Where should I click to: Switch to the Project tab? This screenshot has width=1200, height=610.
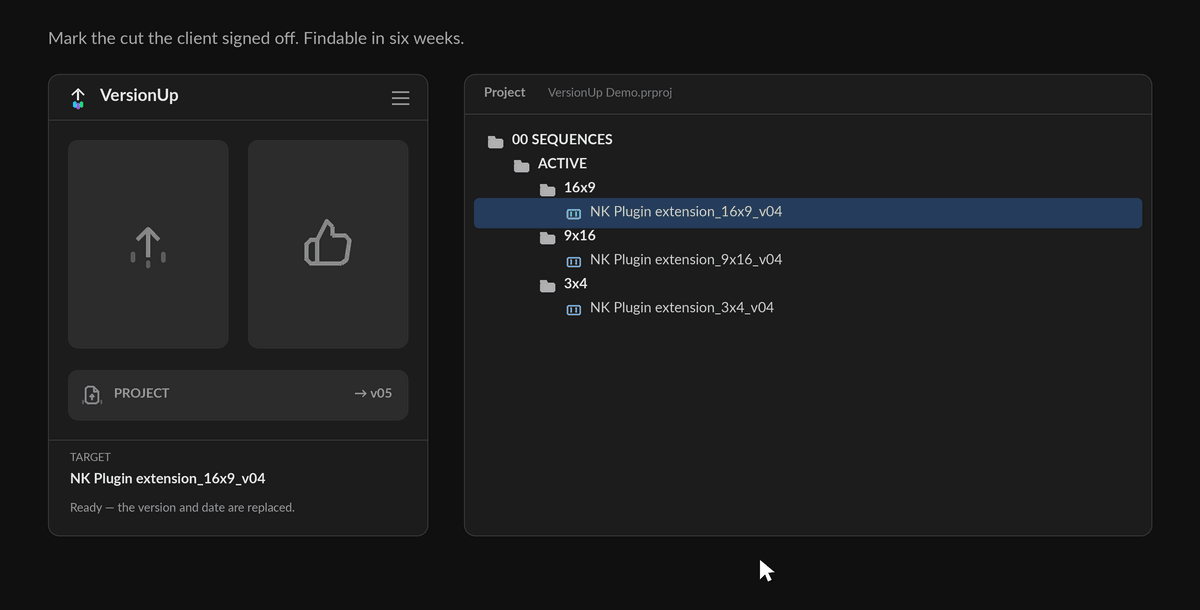pos(504,92)
